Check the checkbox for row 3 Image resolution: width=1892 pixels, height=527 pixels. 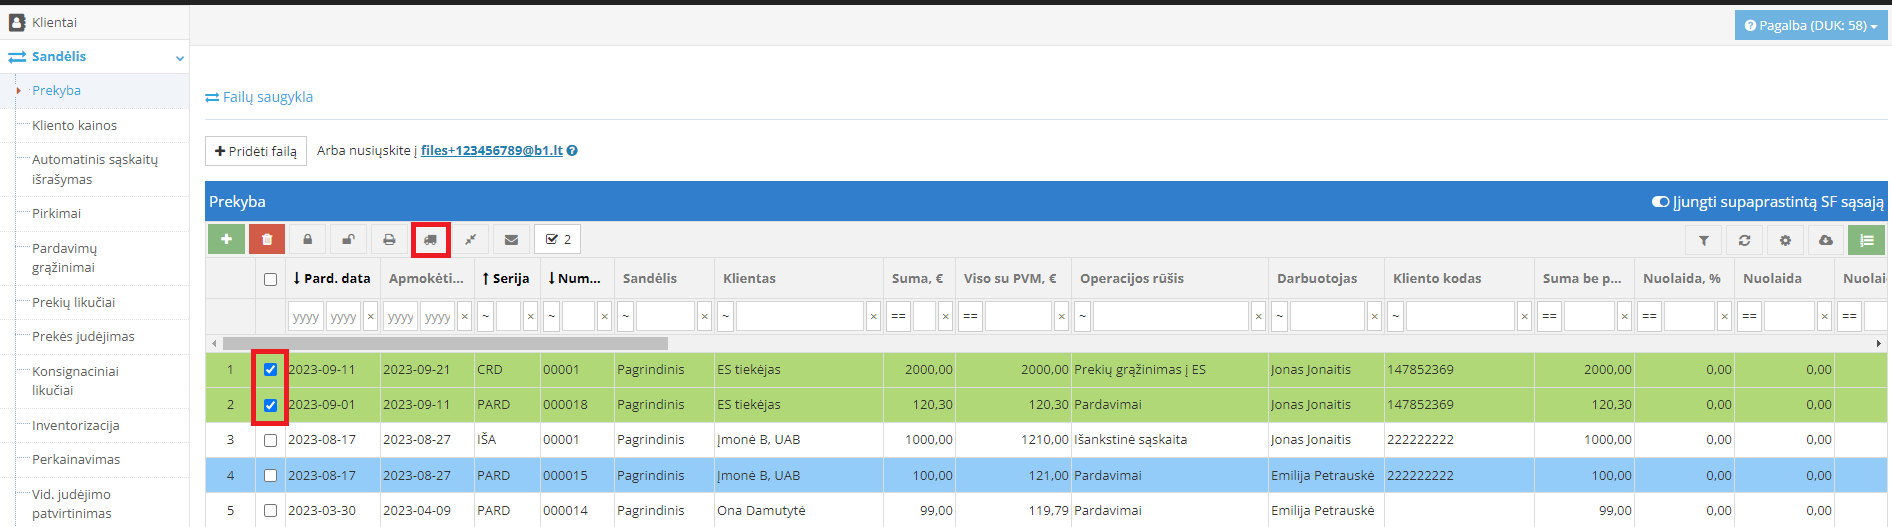(270, 440)
